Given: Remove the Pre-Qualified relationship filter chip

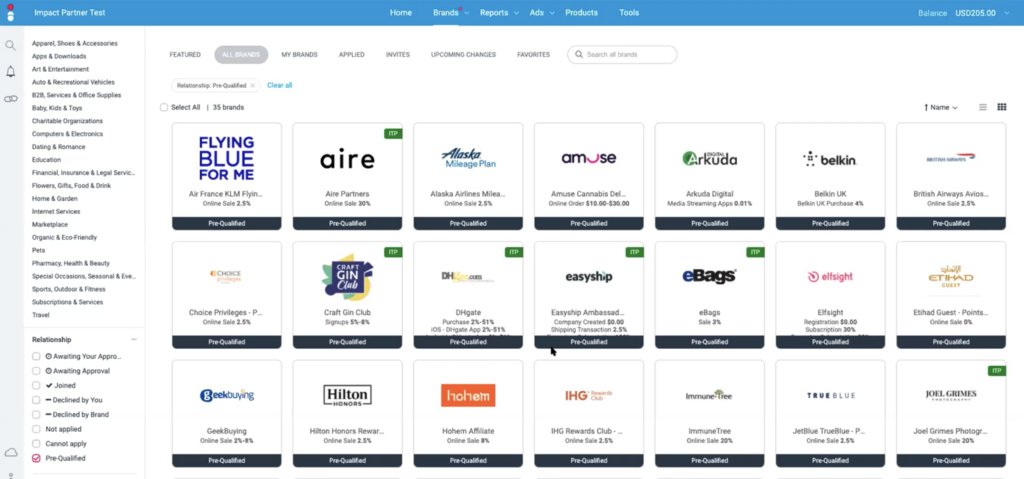Looking at the screenshot, I should click(x=253, y=86).
